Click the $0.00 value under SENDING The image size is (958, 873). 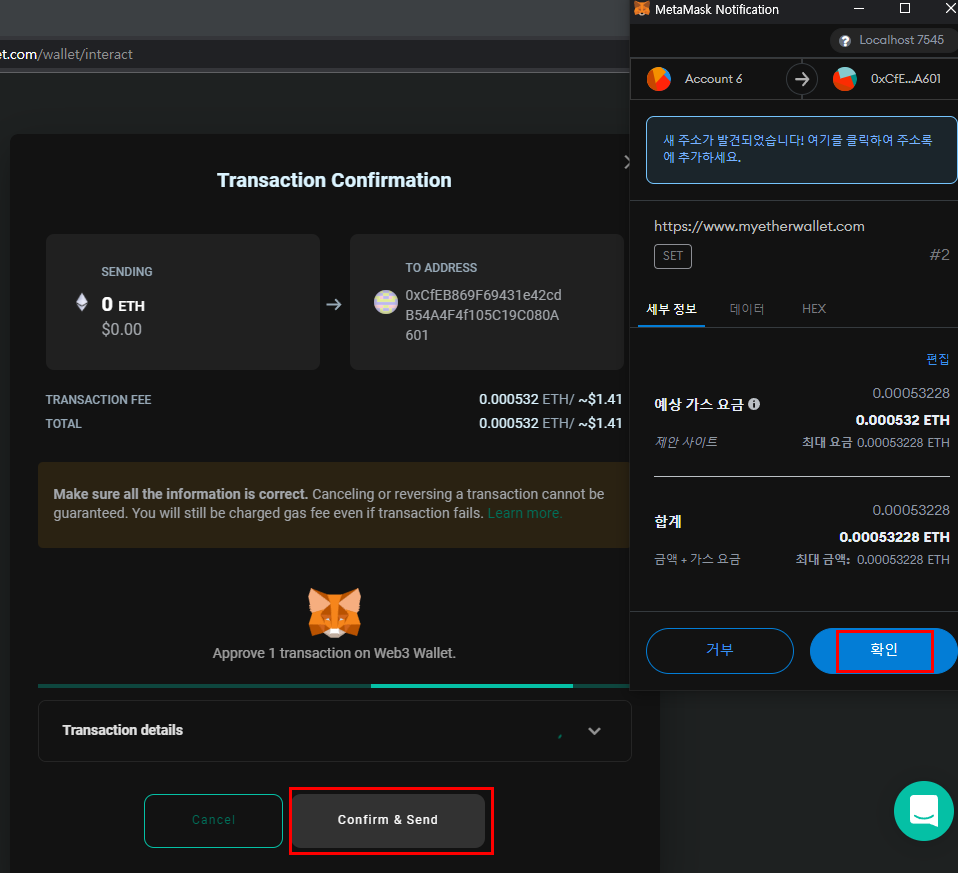click(x=122, y=329)
